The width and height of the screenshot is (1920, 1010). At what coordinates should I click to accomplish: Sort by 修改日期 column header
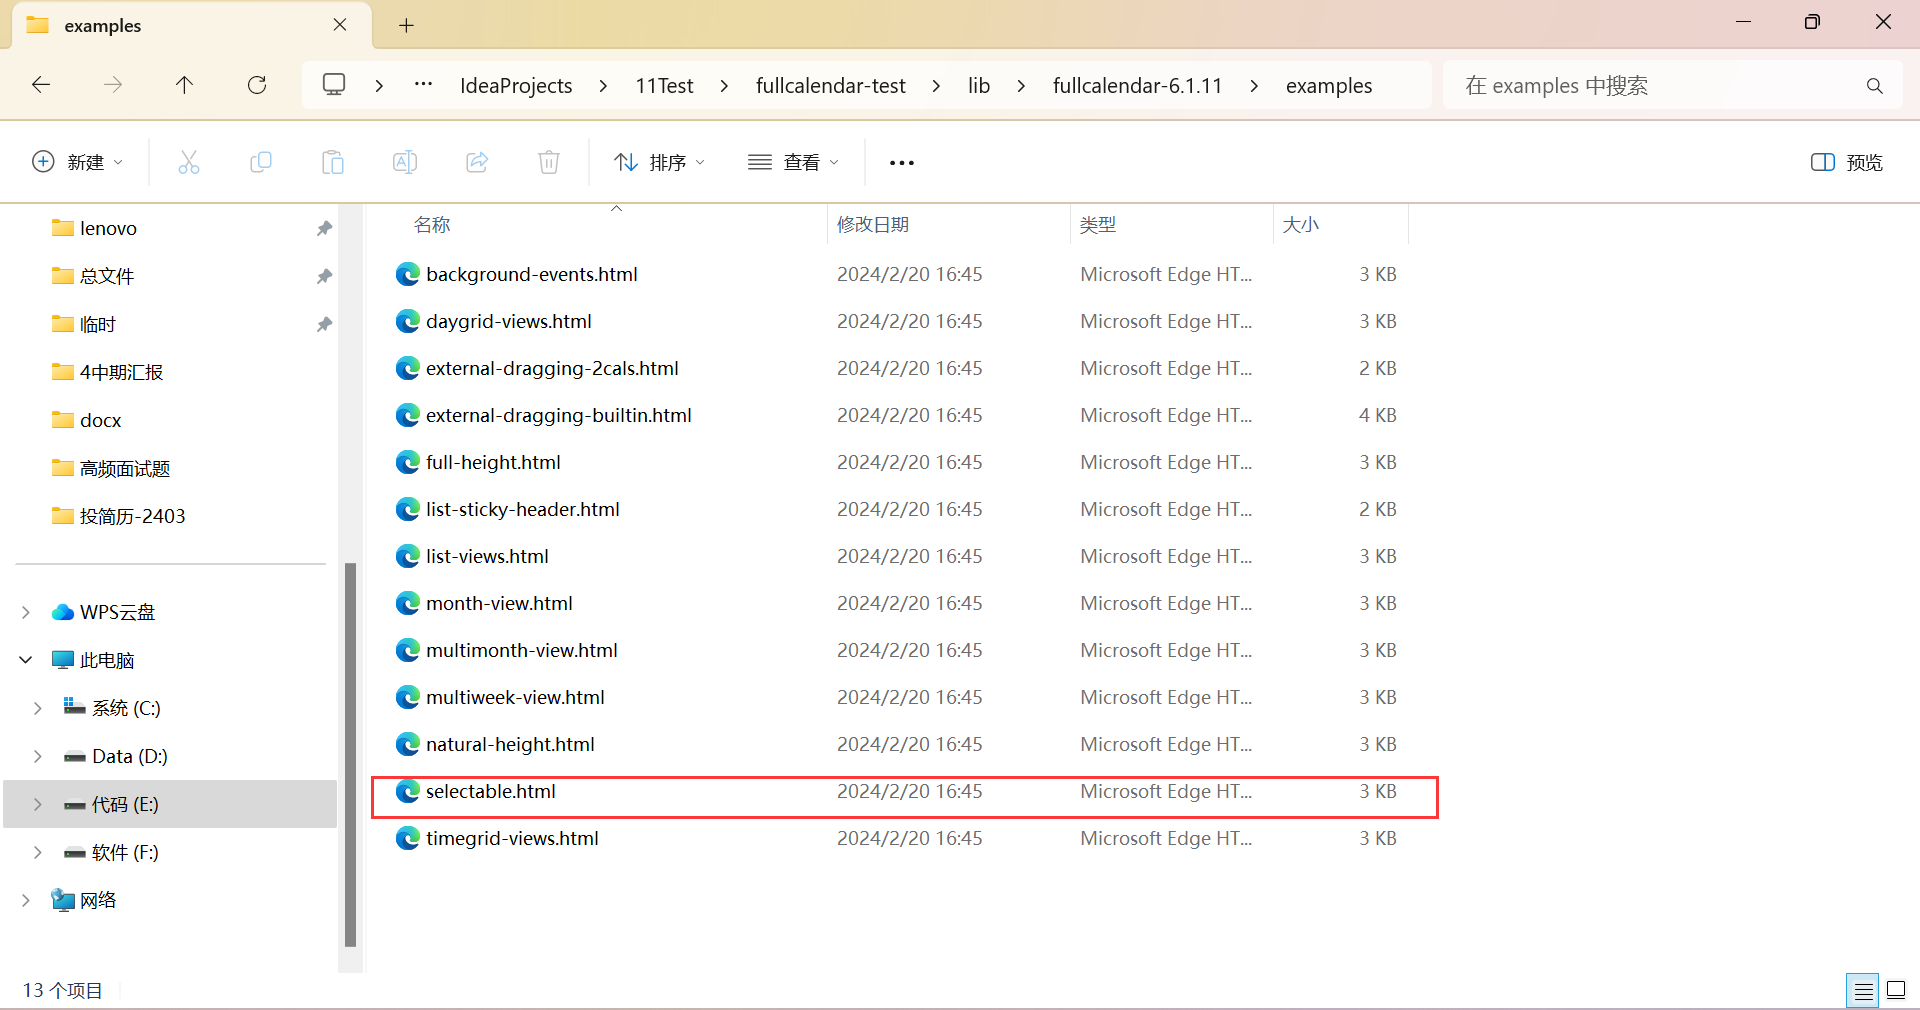(873, 225)
